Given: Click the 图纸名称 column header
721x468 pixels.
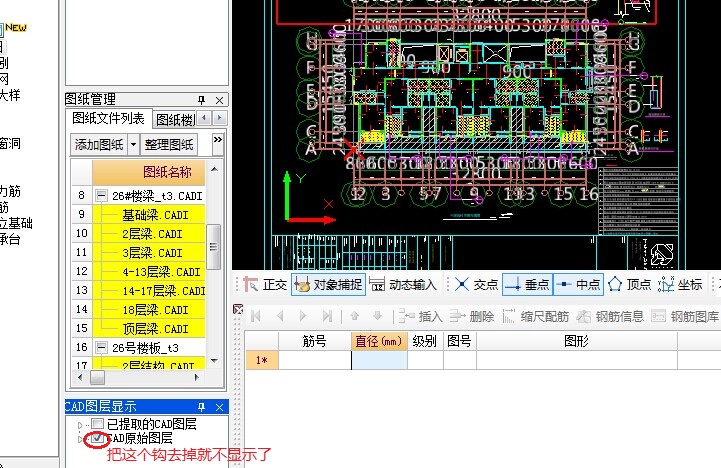Looking at the screenshot, I should [x=149, y=172].
